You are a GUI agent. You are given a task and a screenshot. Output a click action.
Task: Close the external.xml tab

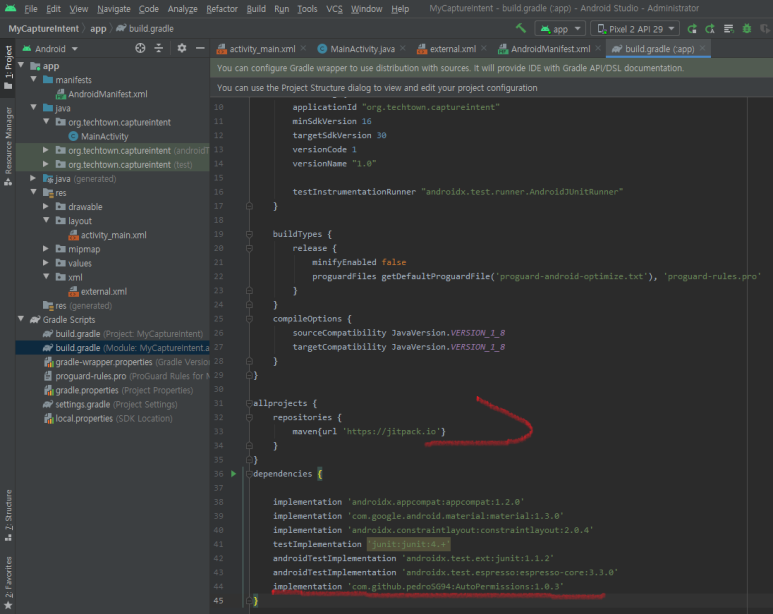pos(484,48)
